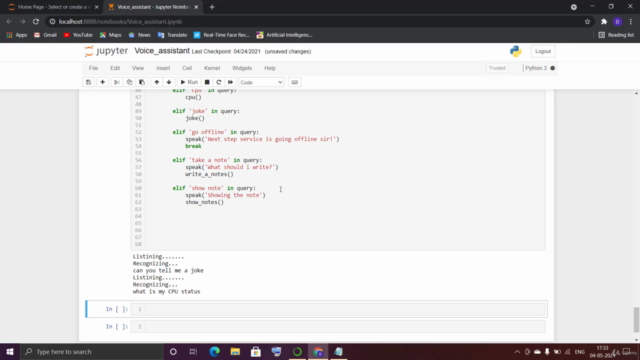Click the output line 'can you tell me a joke'
Viewport: 640px width, 360px height.
(168, 271)
